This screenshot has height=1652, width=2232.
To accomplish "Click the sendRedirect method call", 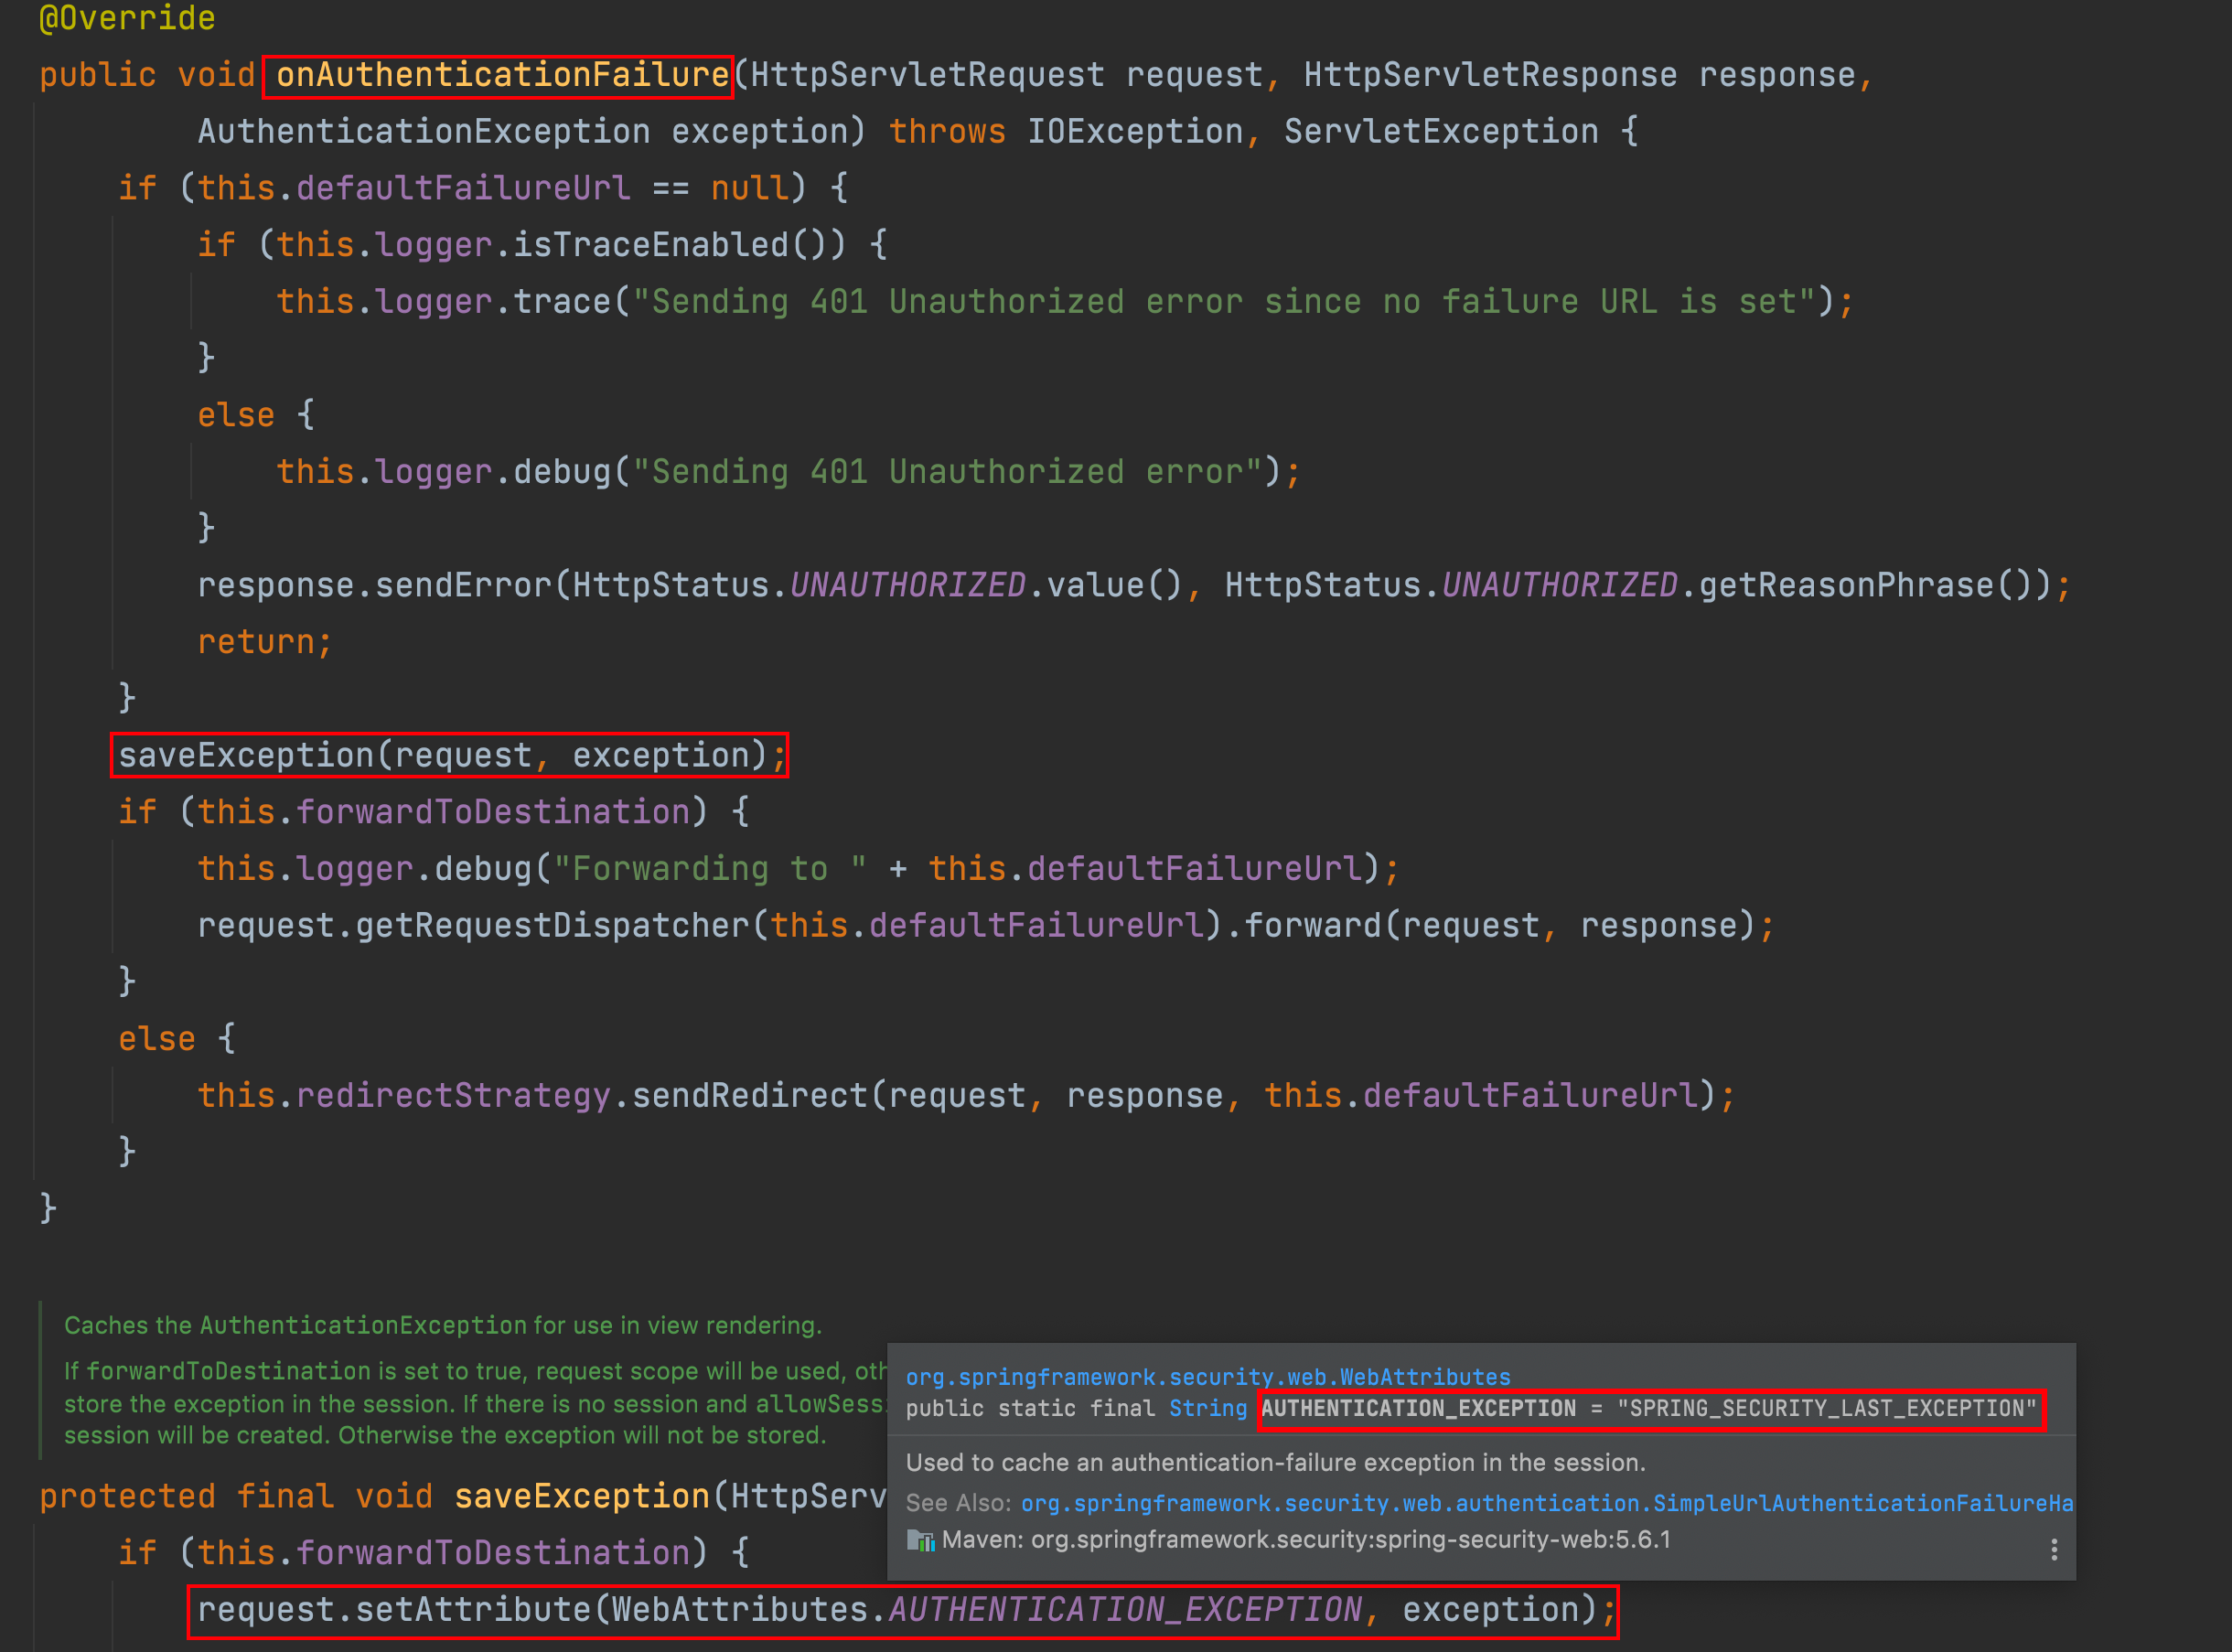I will pos(749,1096).
